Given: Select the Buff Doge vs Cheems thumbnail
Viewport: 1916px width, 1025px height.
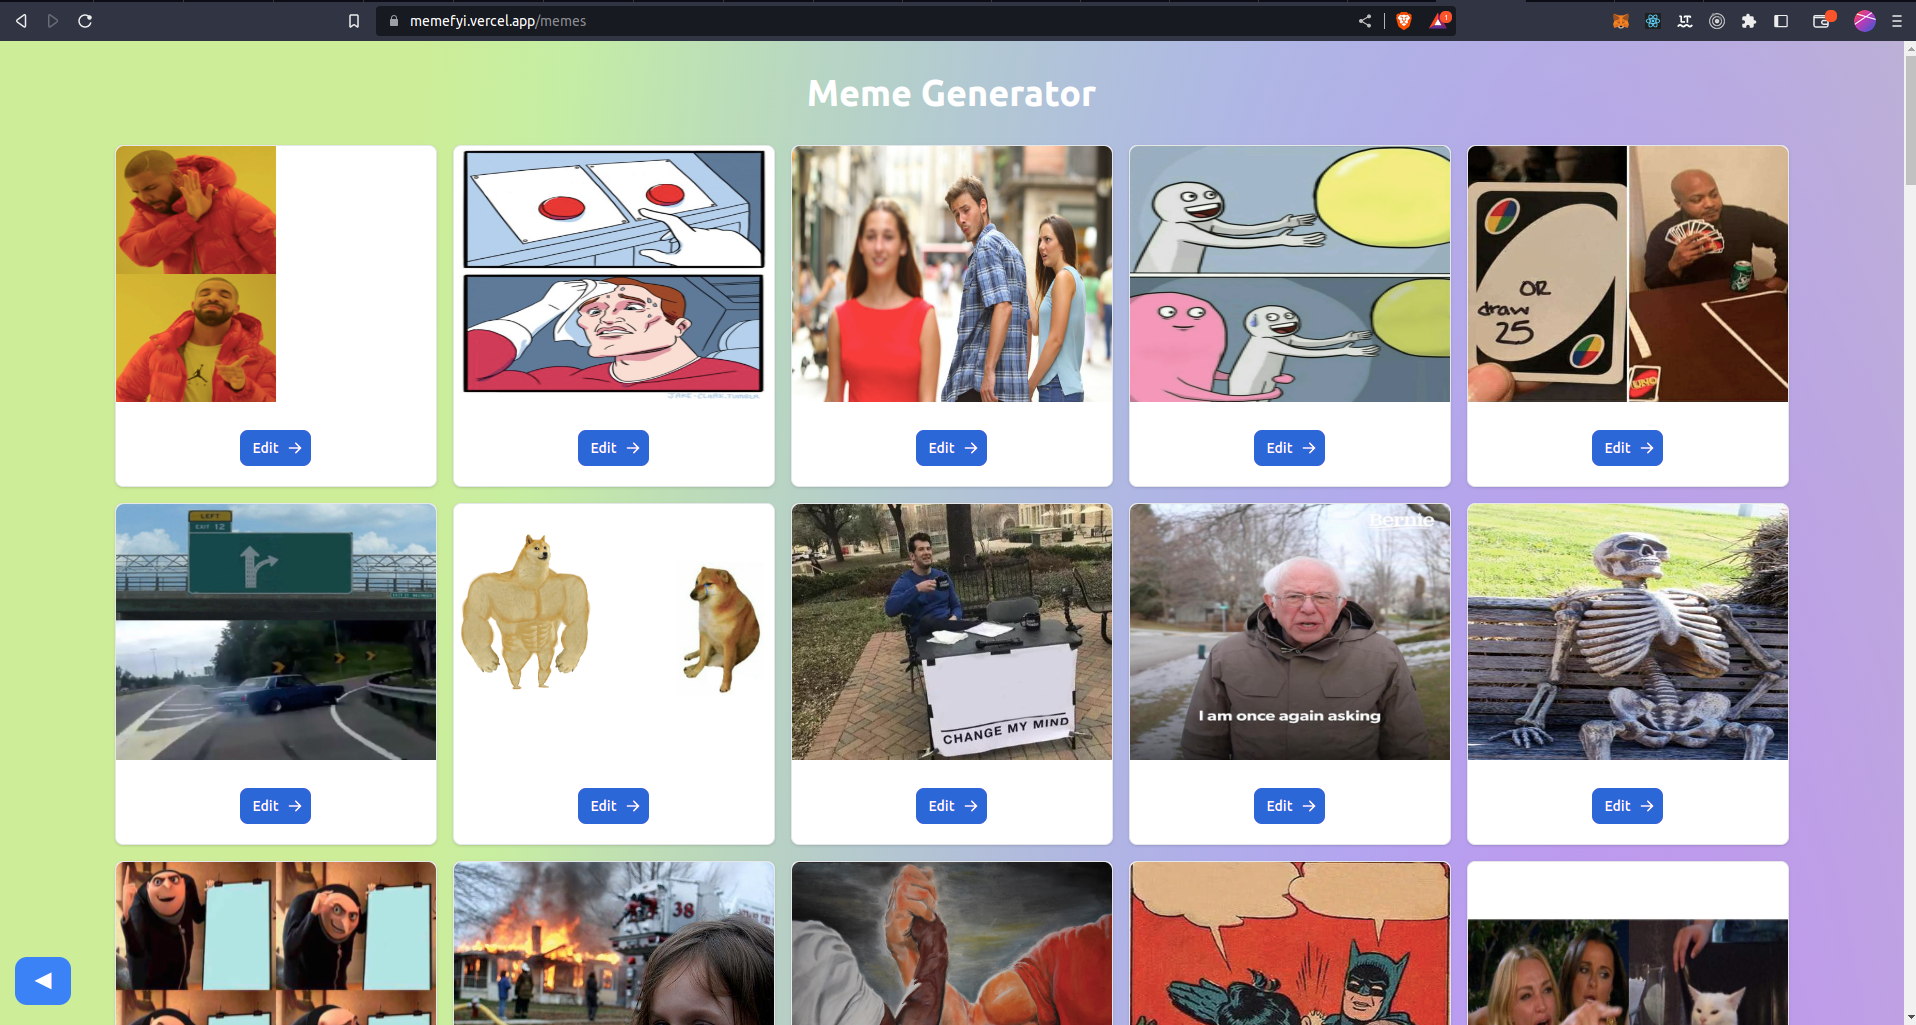Looking at the screenshot, I should pos(614,632).
